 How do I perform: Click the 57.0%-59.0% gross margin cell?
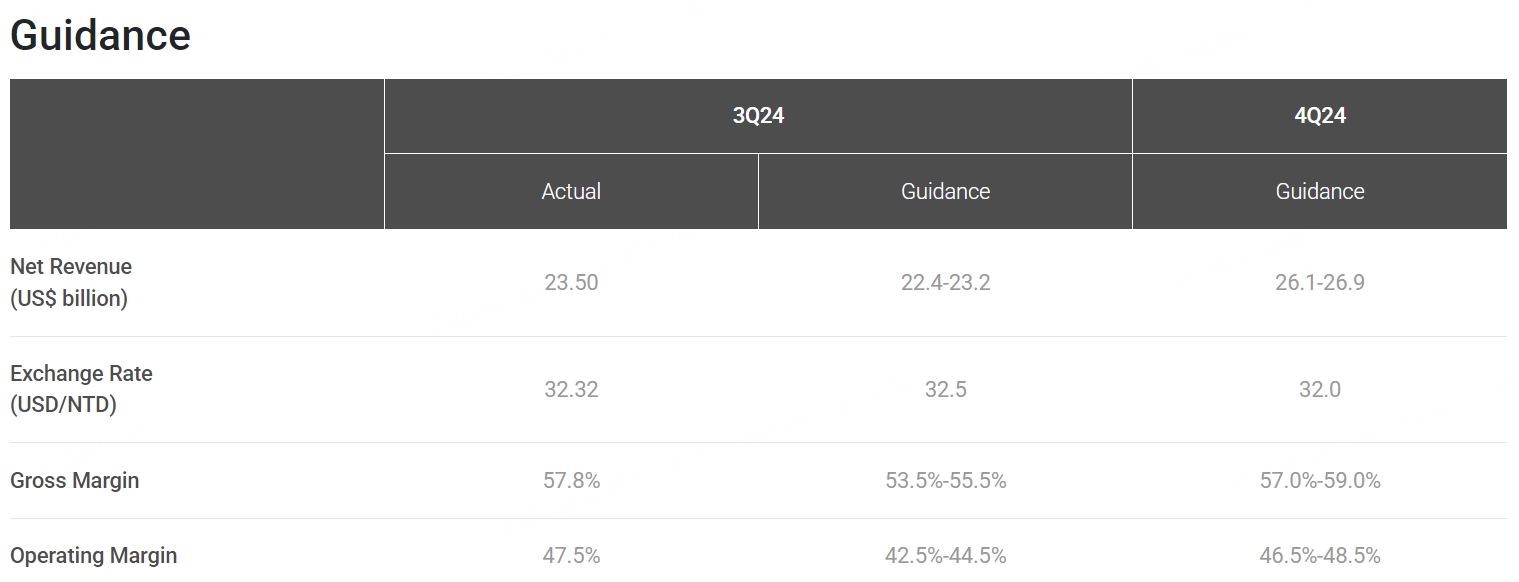click(x=1319, y=481)
